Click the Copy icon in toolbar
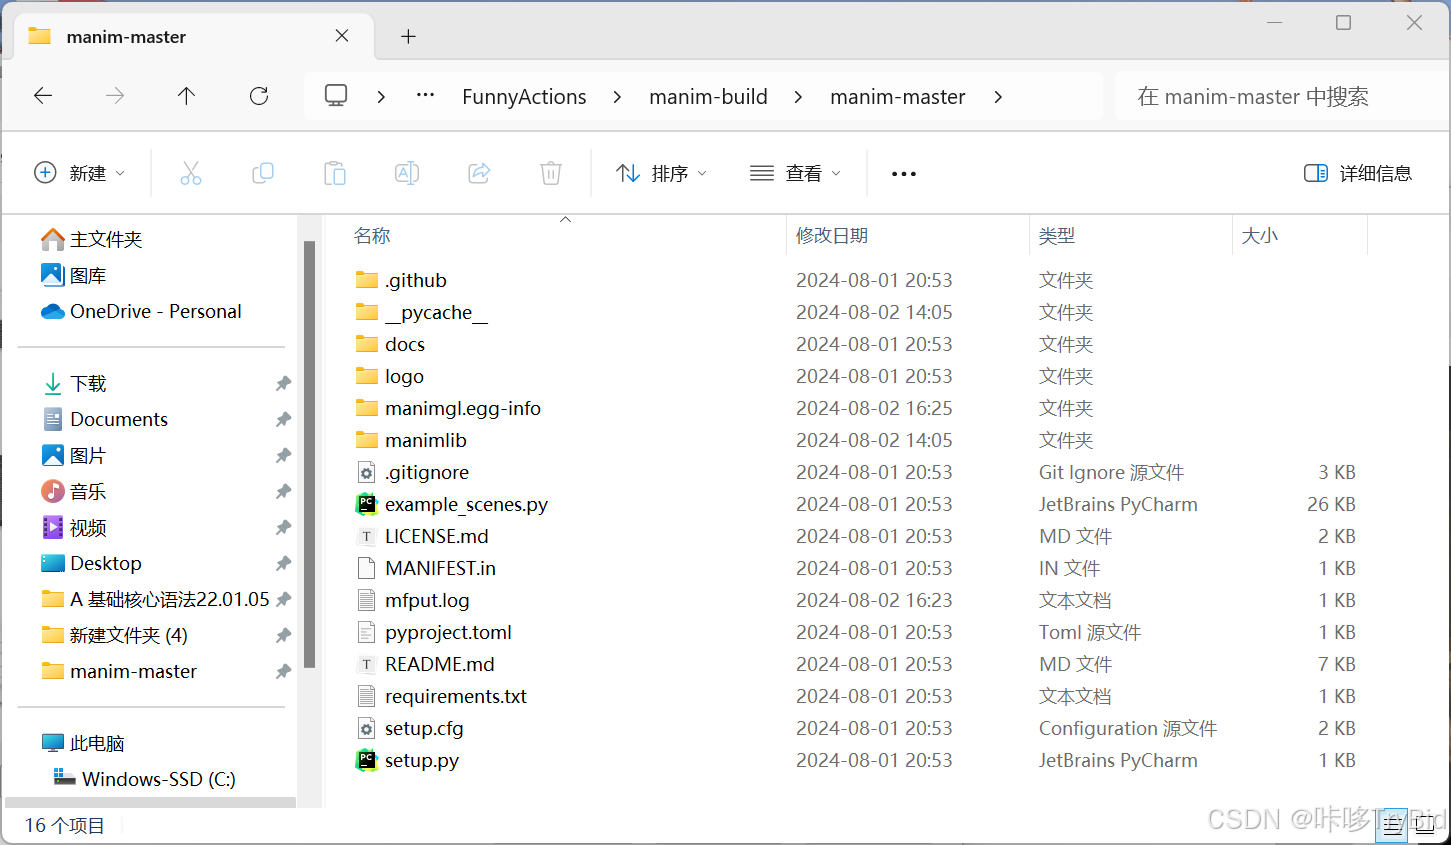The height and width of the screenshot is (845, 1451). coord(263,173)
